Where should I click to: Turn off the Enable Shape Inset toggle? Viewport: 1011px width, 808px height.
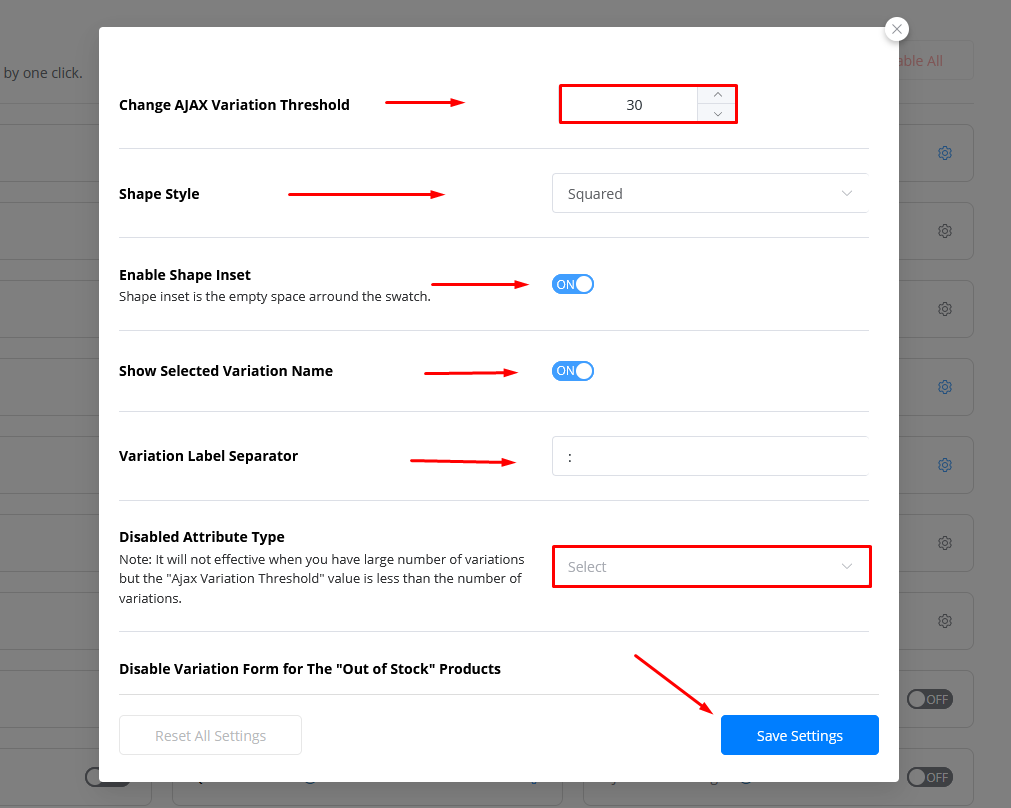pyautogui.click(x=573, y=284)
